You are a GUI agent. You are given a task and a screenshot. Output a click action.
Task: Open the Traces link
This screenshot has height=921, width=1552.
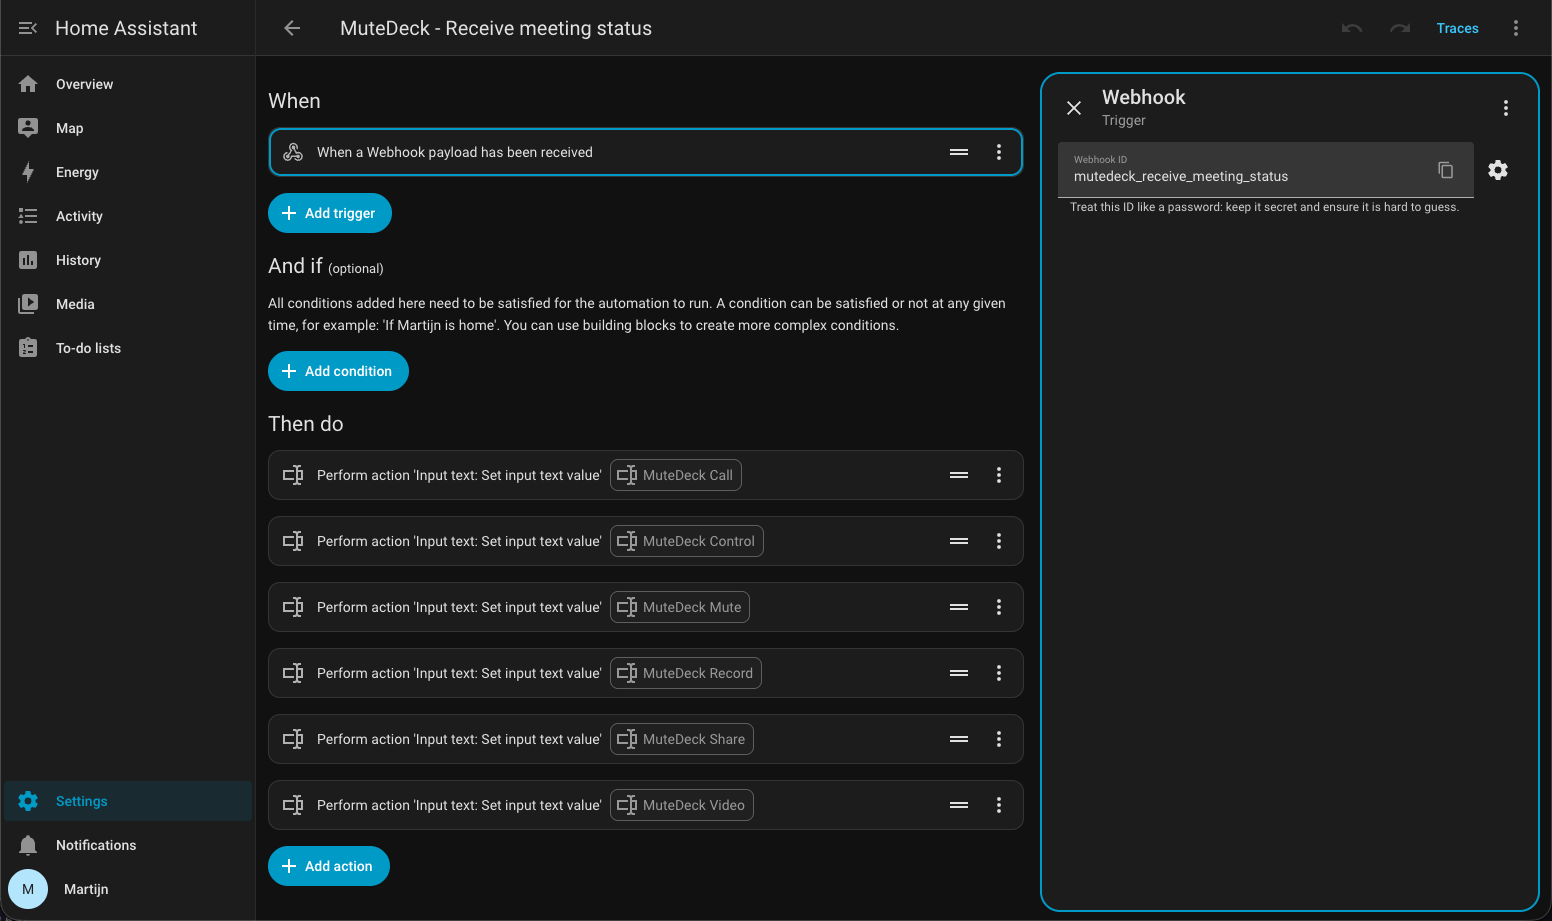(1457, 28)
